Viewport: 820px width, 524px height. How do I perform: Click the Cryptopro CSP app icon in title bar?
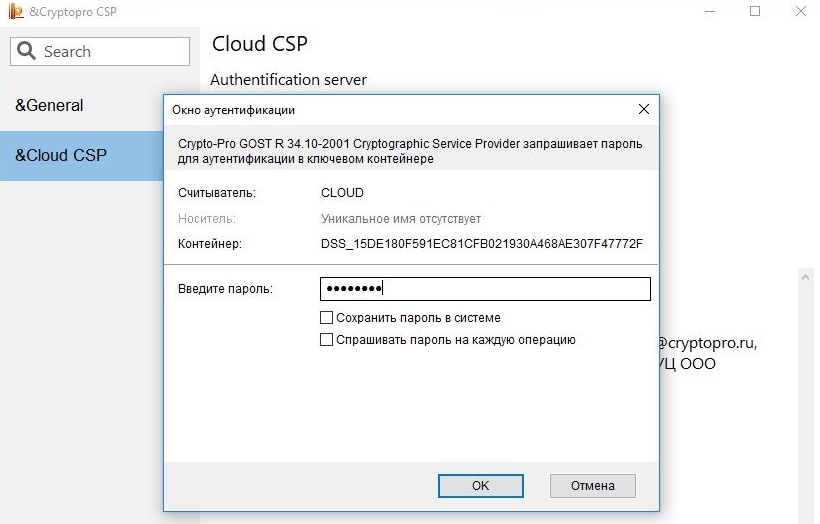click(x=15, y=11)
